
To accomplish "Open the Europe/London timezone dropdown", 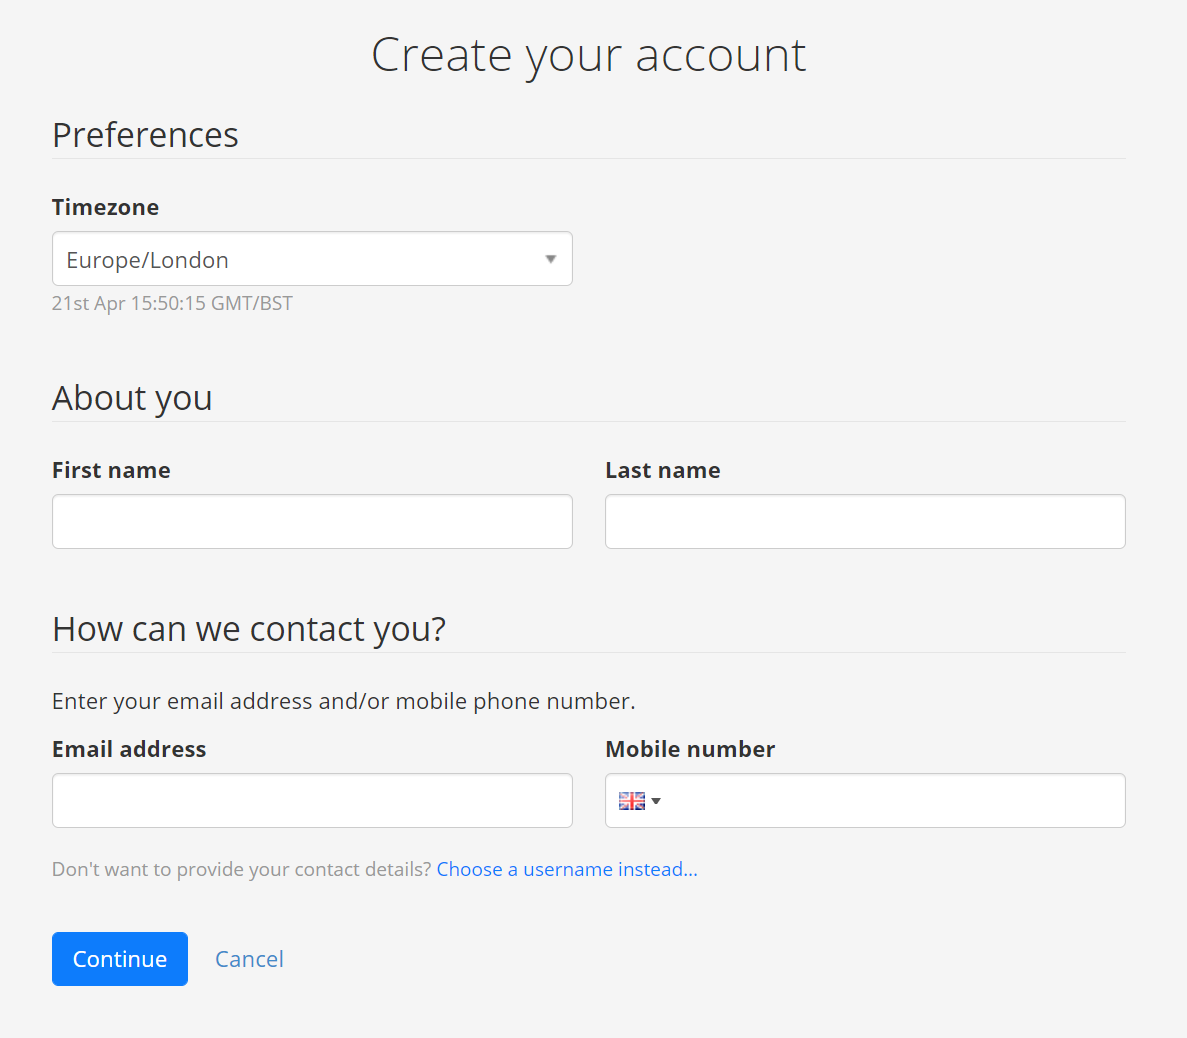I will pos(311,259).
